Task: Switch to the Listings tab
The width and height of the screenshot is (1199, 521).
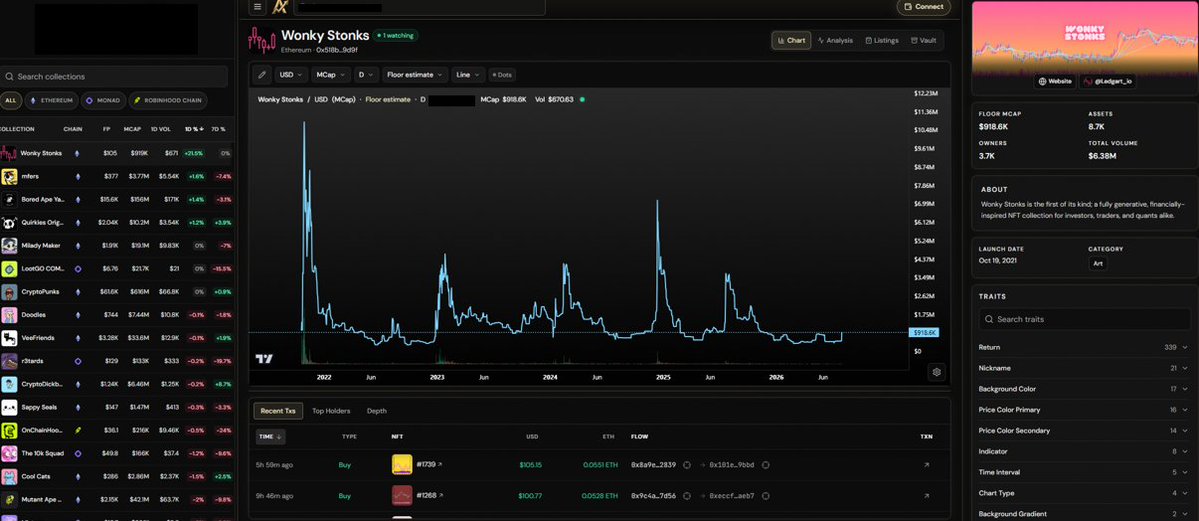Action: coord(882,41)
